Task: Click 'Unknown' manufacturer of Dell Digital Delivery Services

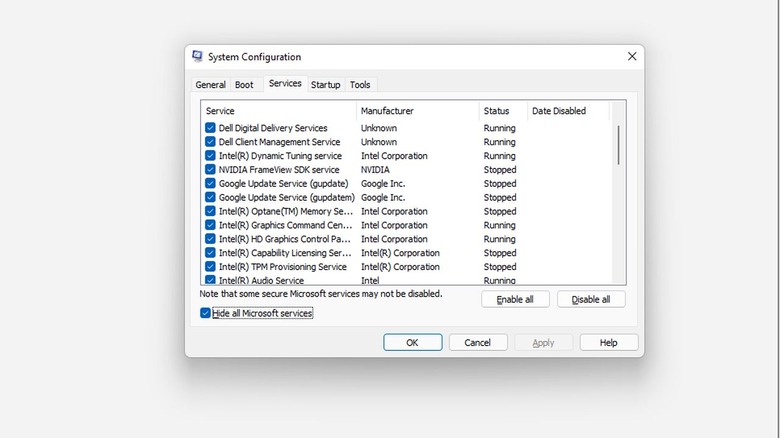Action: point(379,128)
